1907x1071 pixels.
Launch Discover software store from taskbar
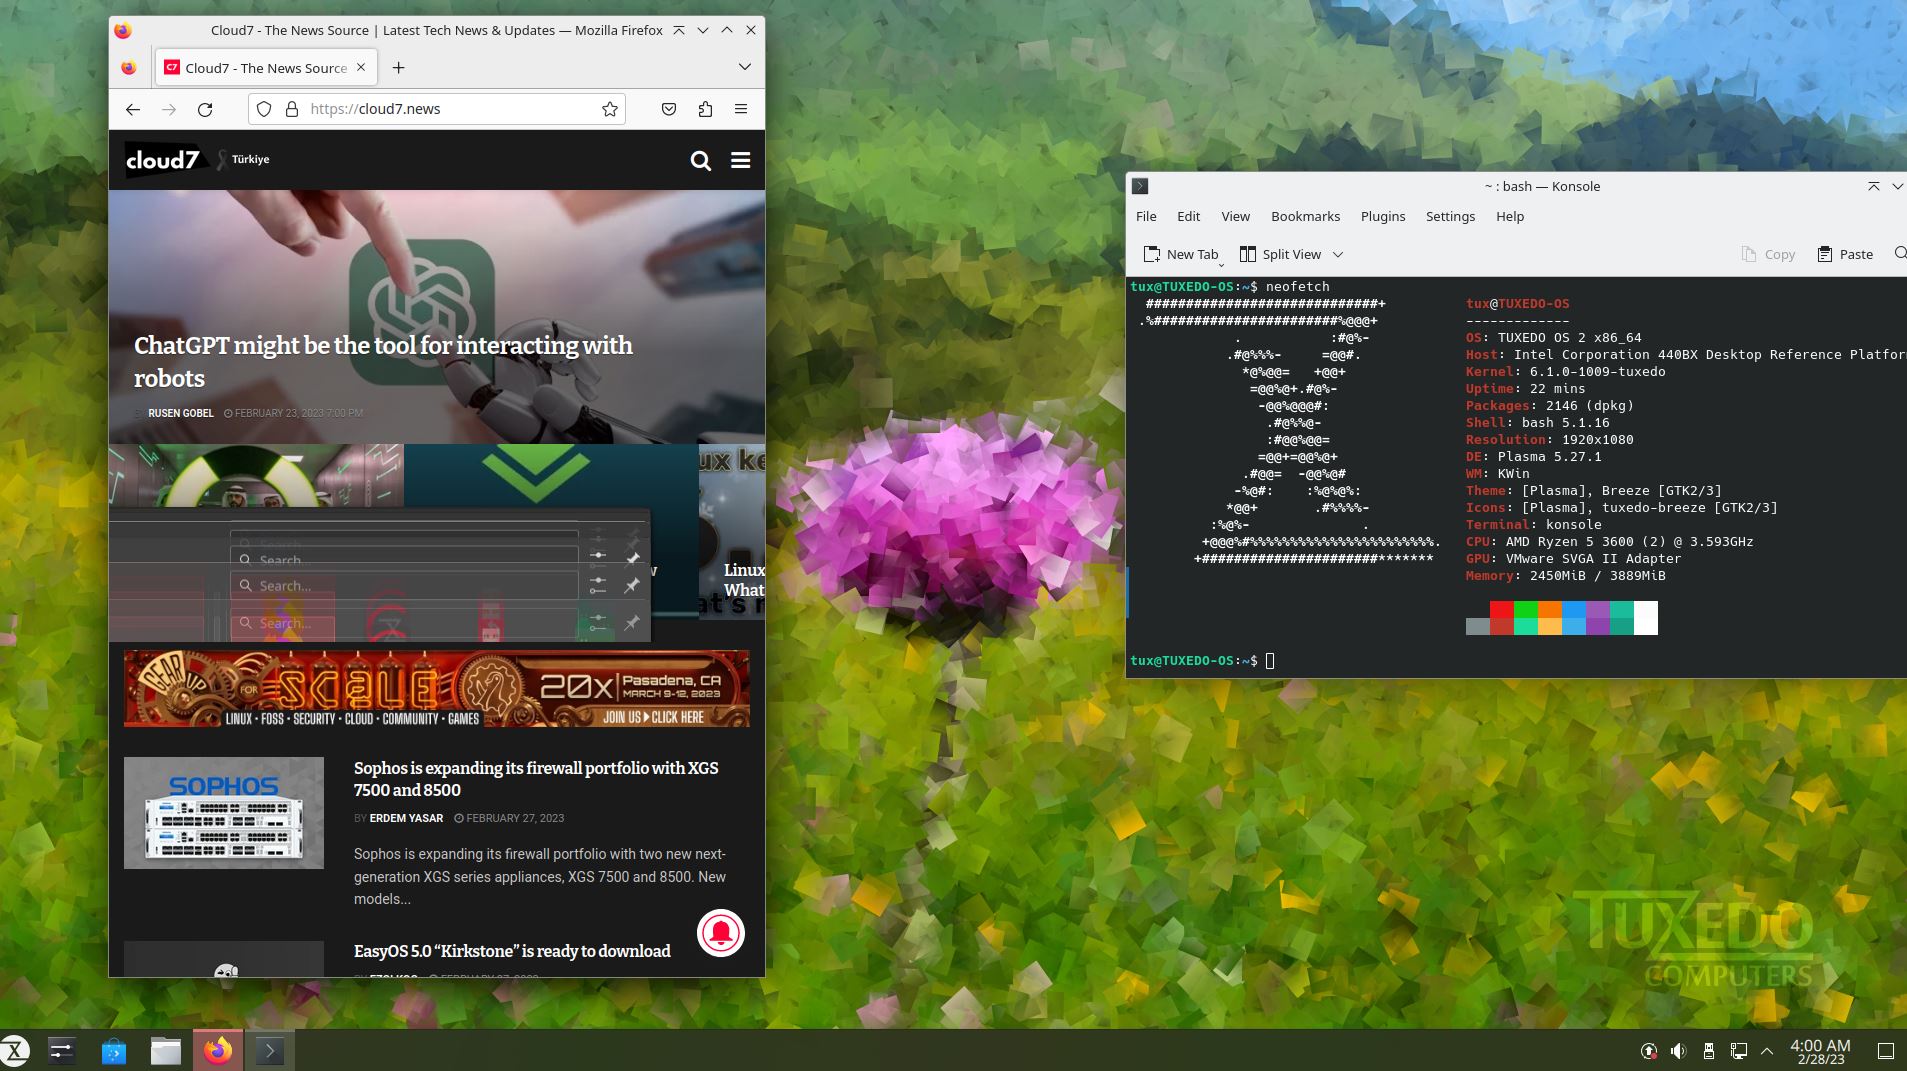(x=114, y=1050)
